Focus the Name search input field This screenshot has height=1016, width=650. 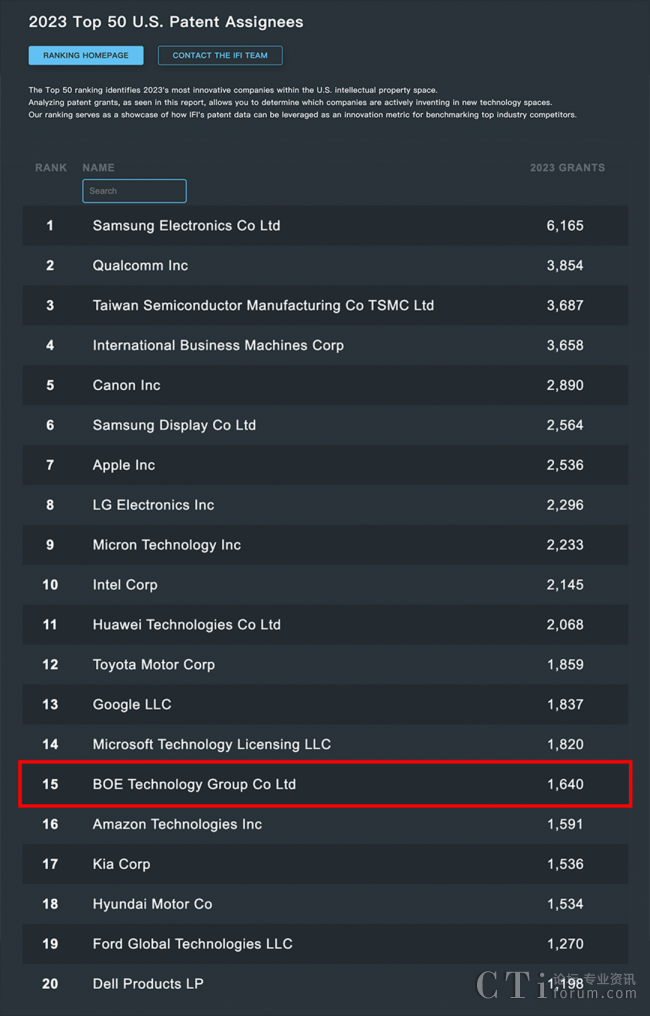pos(134,191)
